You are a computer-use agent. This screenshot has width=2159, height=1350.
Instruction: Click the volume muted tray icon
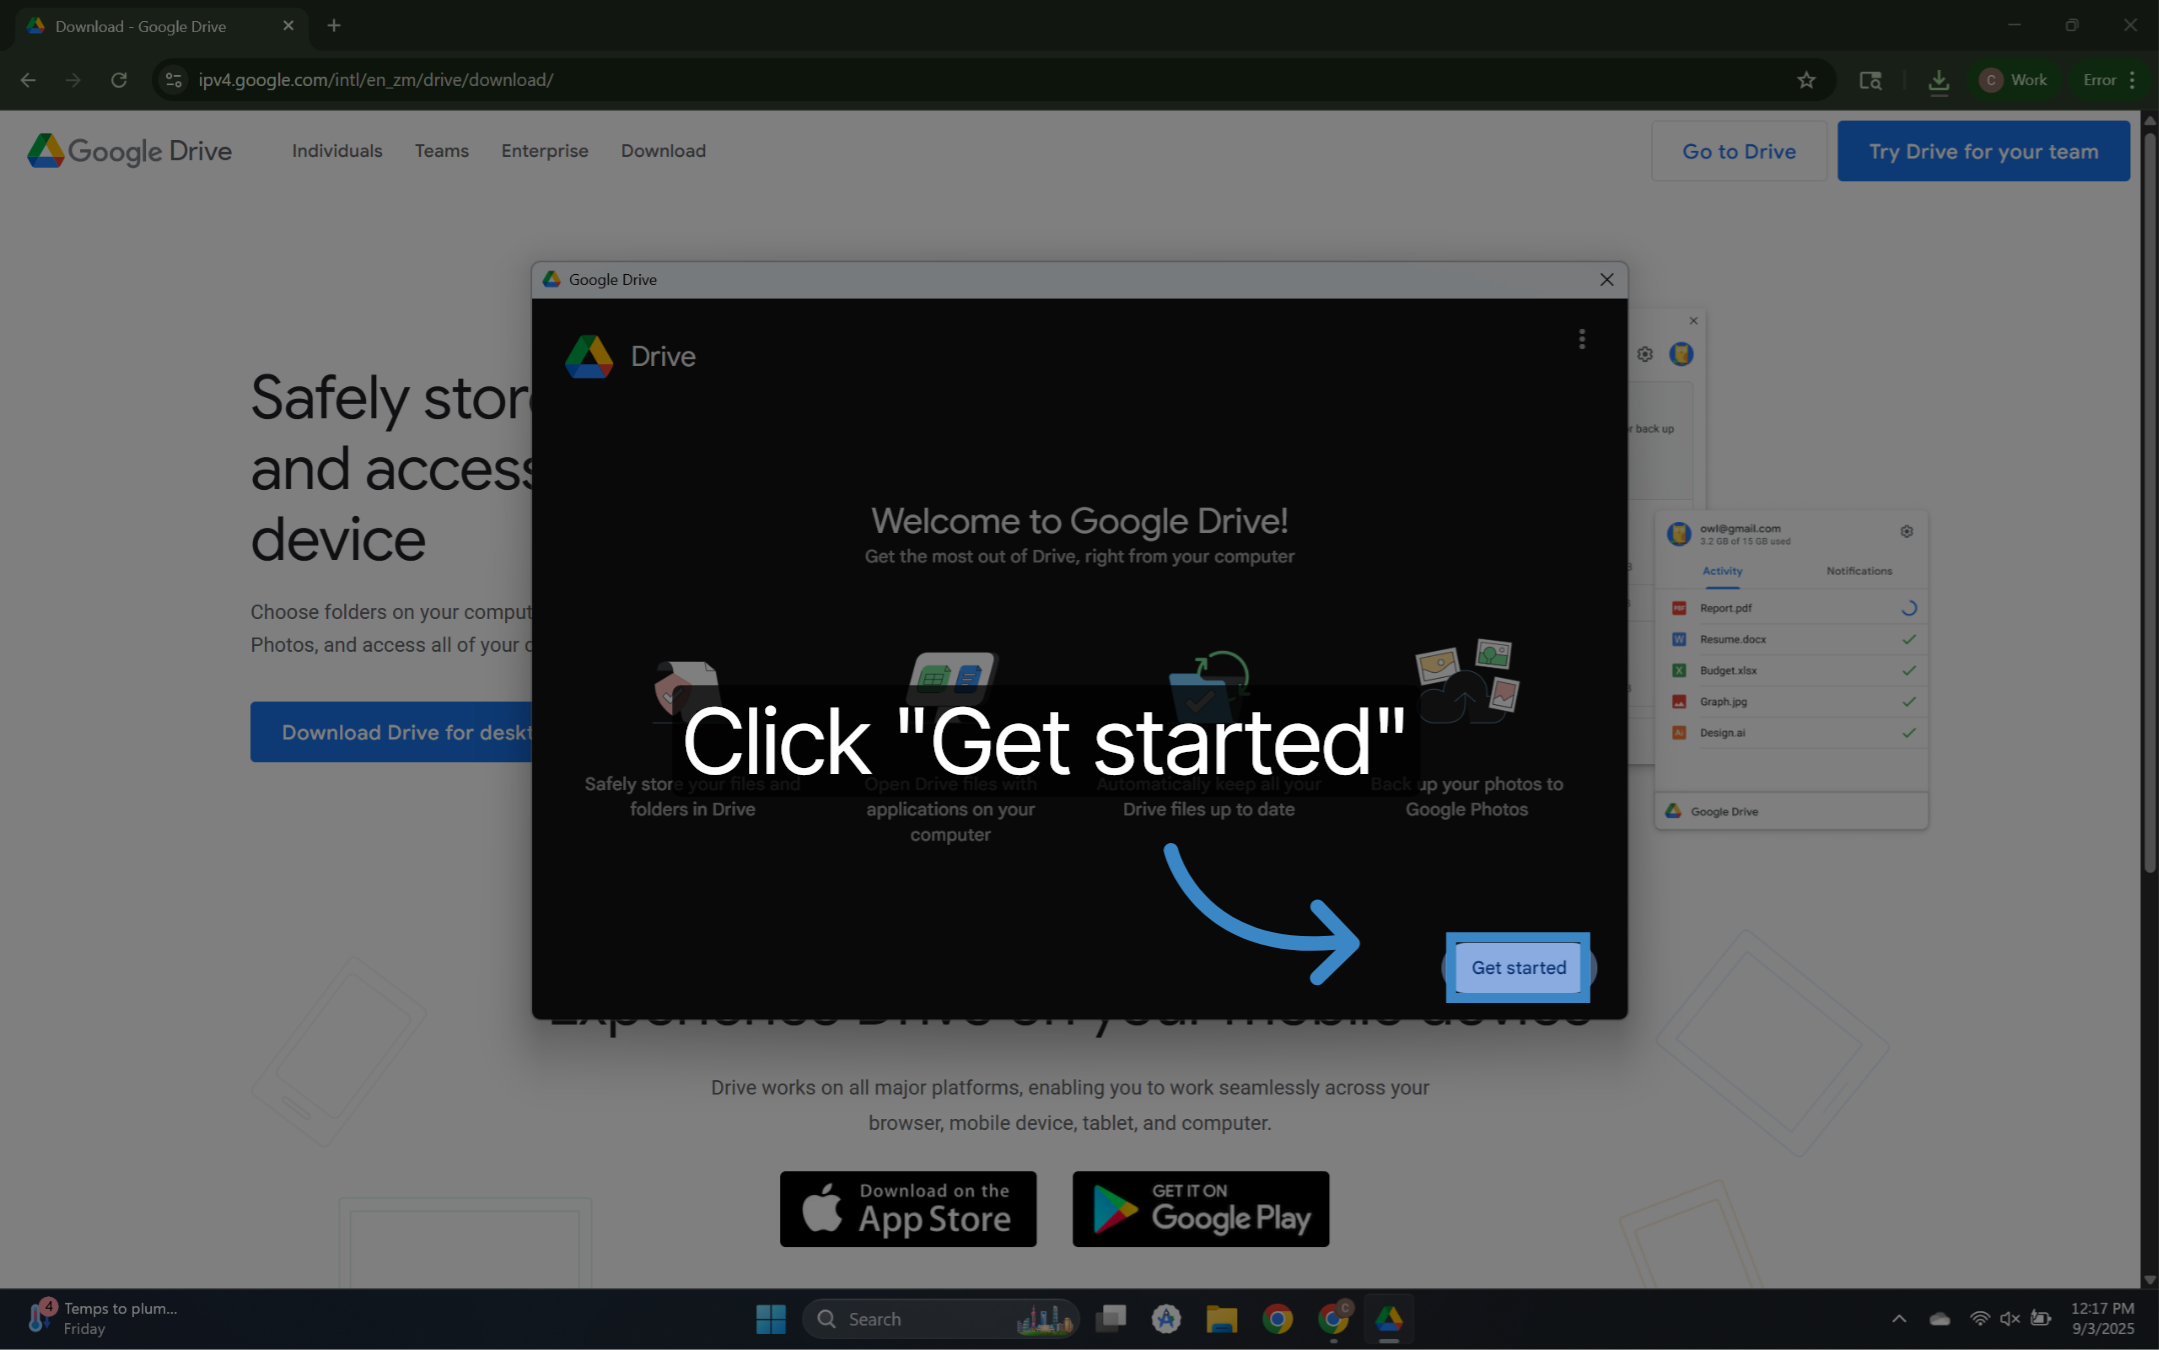[2009, 1319]
